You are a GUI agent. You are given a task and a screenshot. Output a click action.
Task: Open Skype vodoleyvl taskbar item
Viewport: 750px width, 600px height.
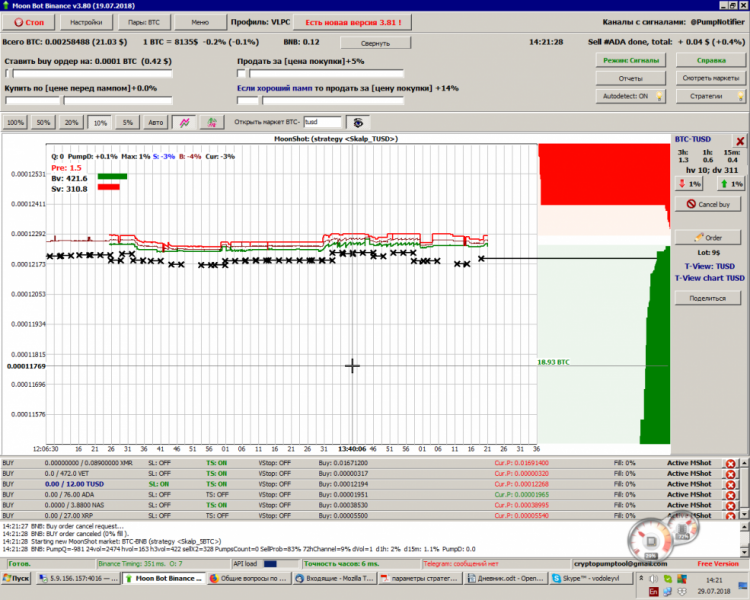pyautogui.click(x=591, y=578)
